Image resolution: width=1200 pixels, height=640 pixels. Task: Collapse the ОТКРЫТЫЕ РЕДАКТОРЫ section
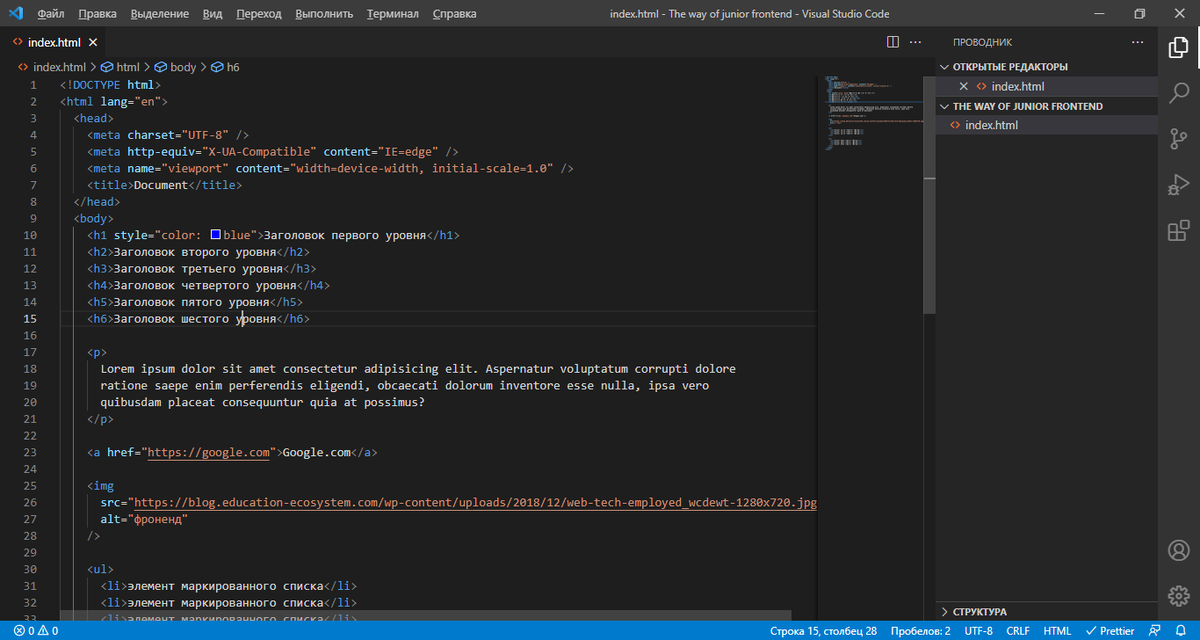pos(1046,66)
